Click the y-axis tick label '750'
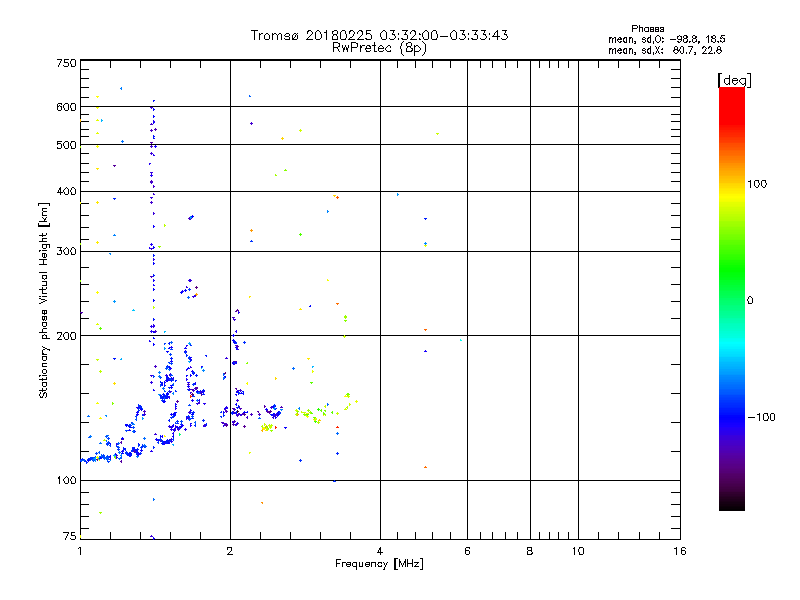The width and height of the screenshot is (800, 600). coord(66,63)
